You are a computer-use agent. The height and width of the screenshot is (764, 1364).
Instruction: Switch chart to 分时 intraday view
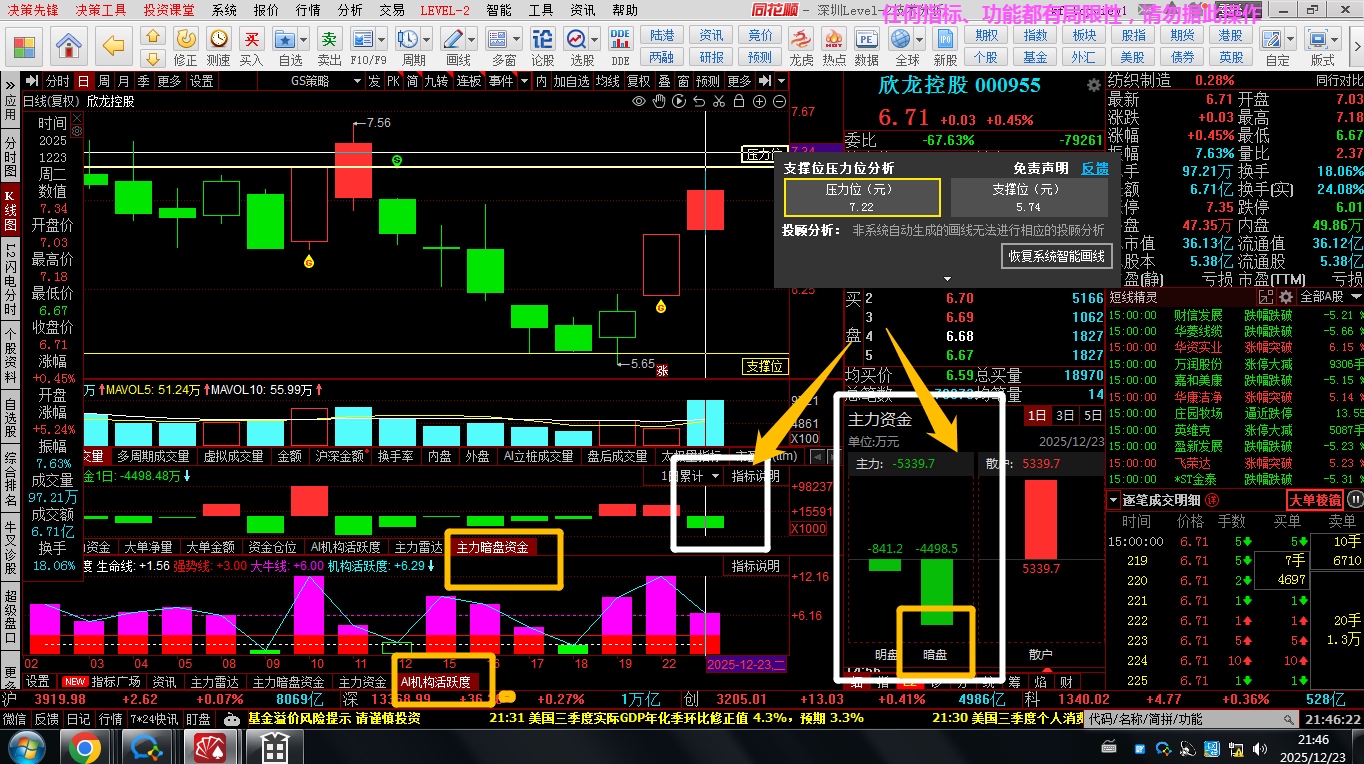pyautogui.click(x=57, y=81)
